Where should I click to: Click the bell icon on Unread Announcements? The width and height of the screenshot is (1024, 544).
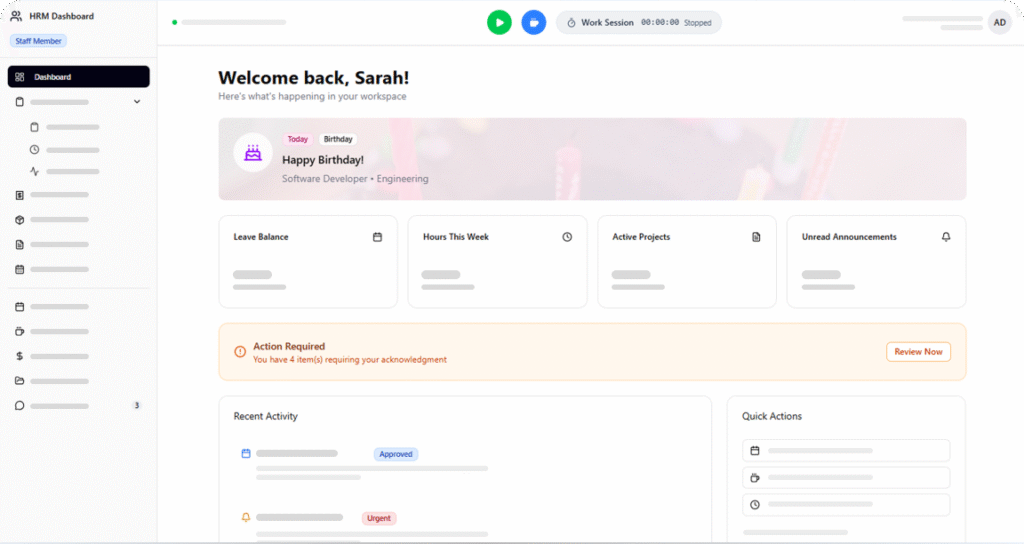[x=946, y=237]
